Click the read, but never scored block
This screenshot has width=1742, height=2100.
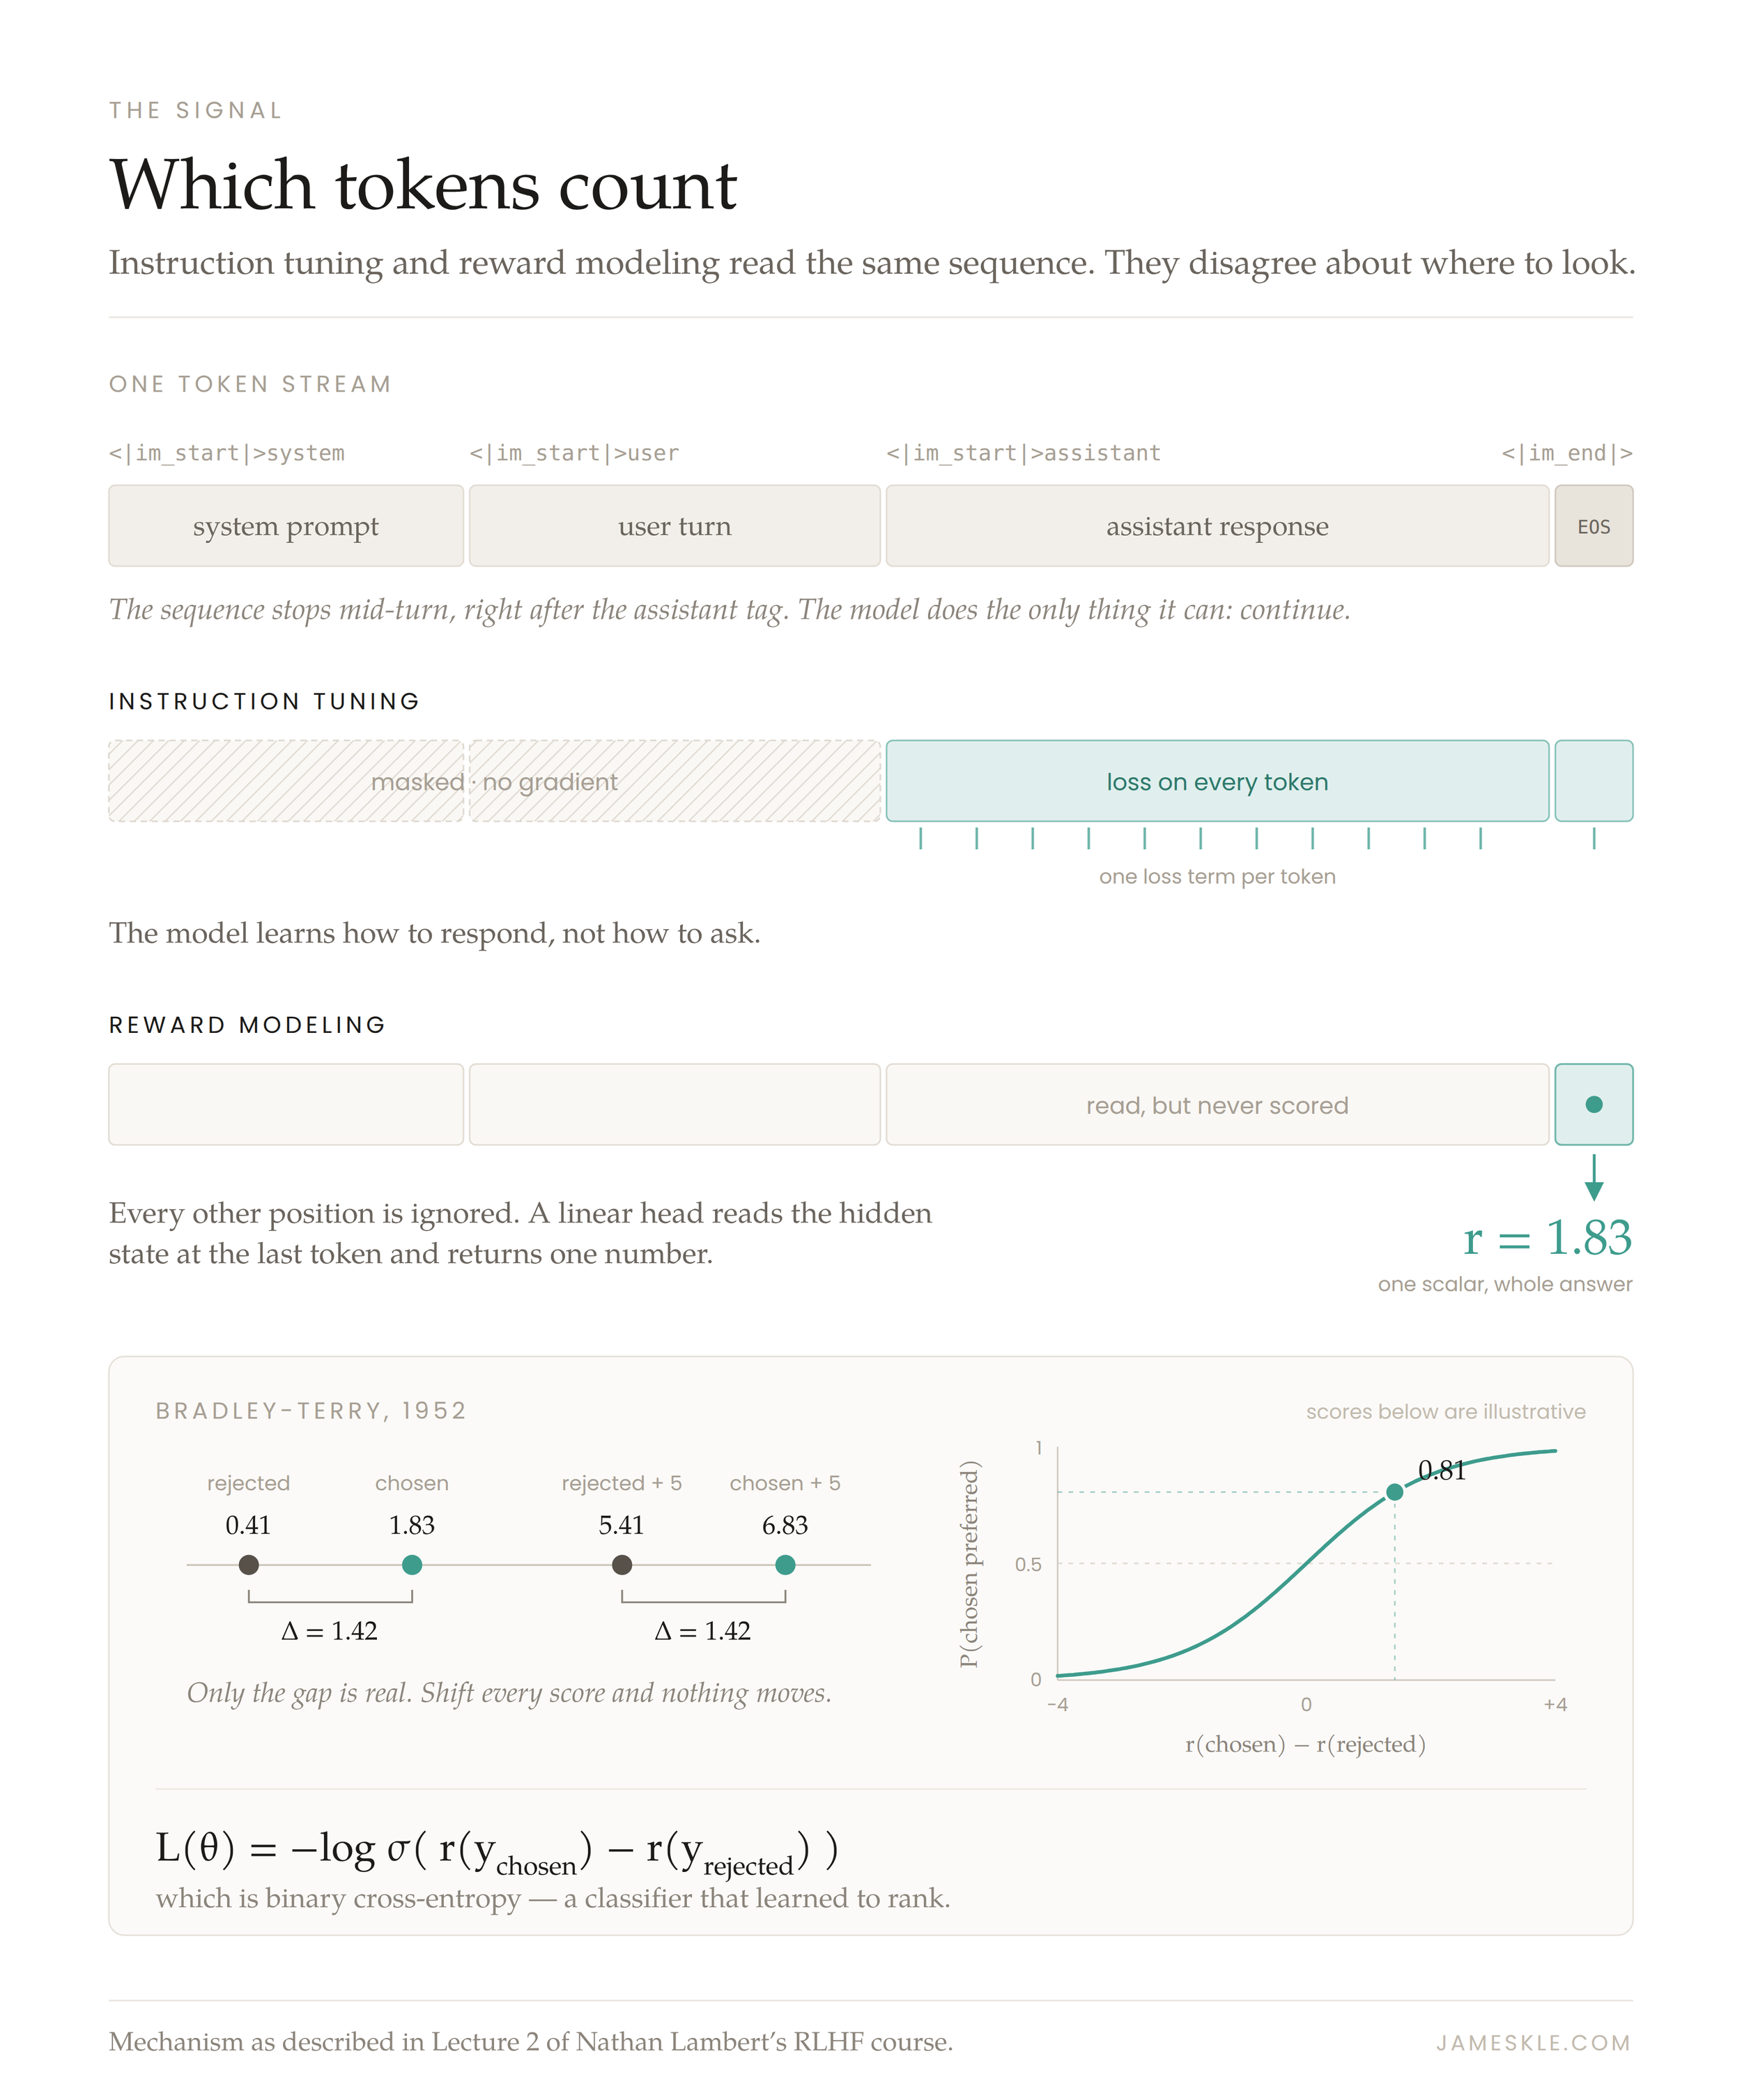[1217, 1104]
